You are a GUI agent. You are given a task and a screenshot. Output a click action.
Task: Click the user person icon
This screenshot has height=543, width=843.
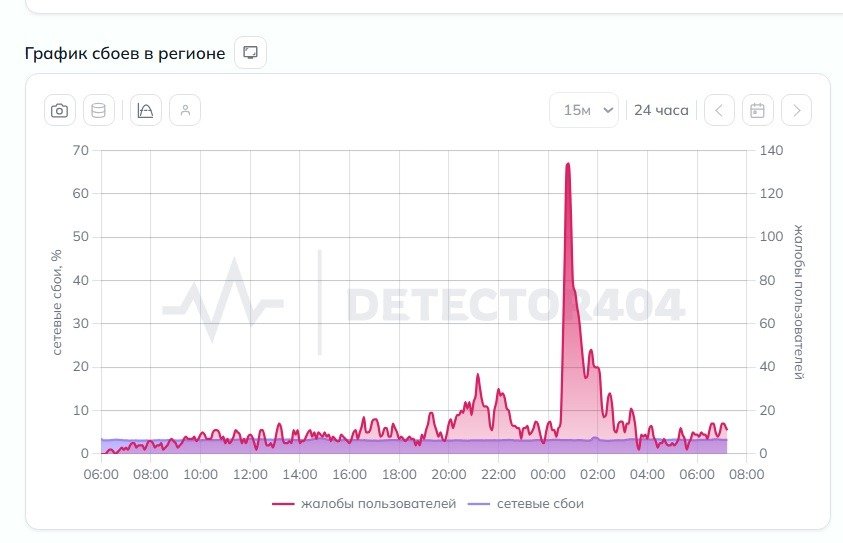coord(185,110)
